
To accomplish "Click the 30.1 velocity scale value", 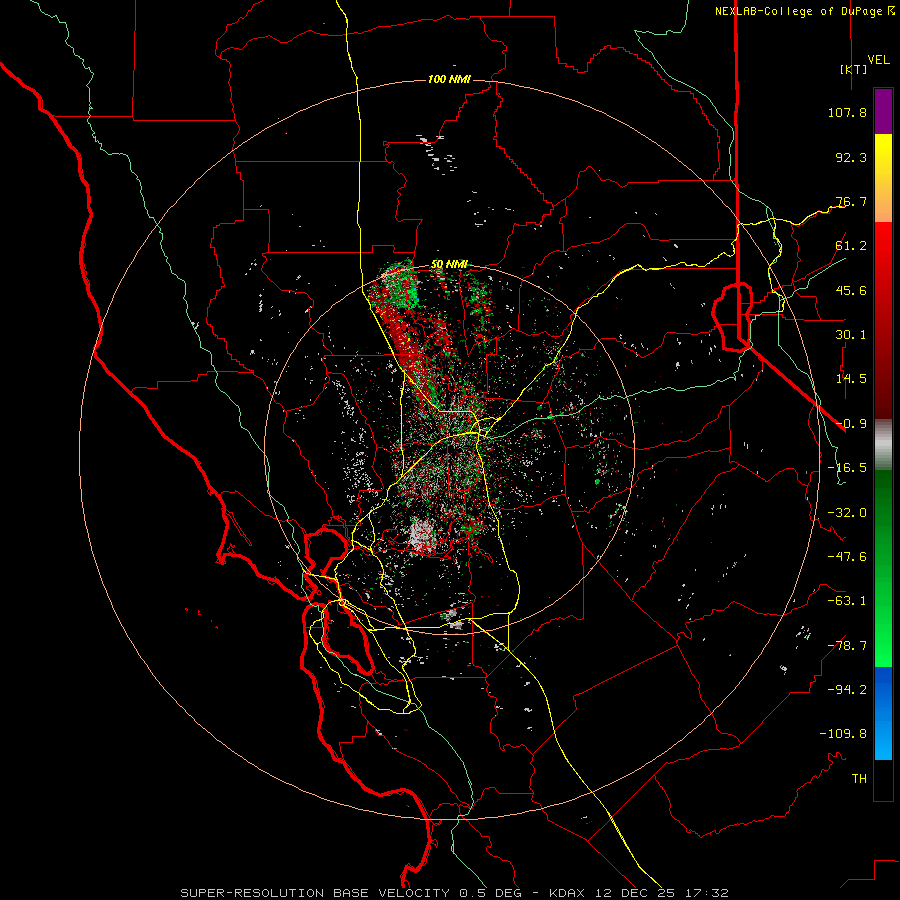I will (851, 335).
